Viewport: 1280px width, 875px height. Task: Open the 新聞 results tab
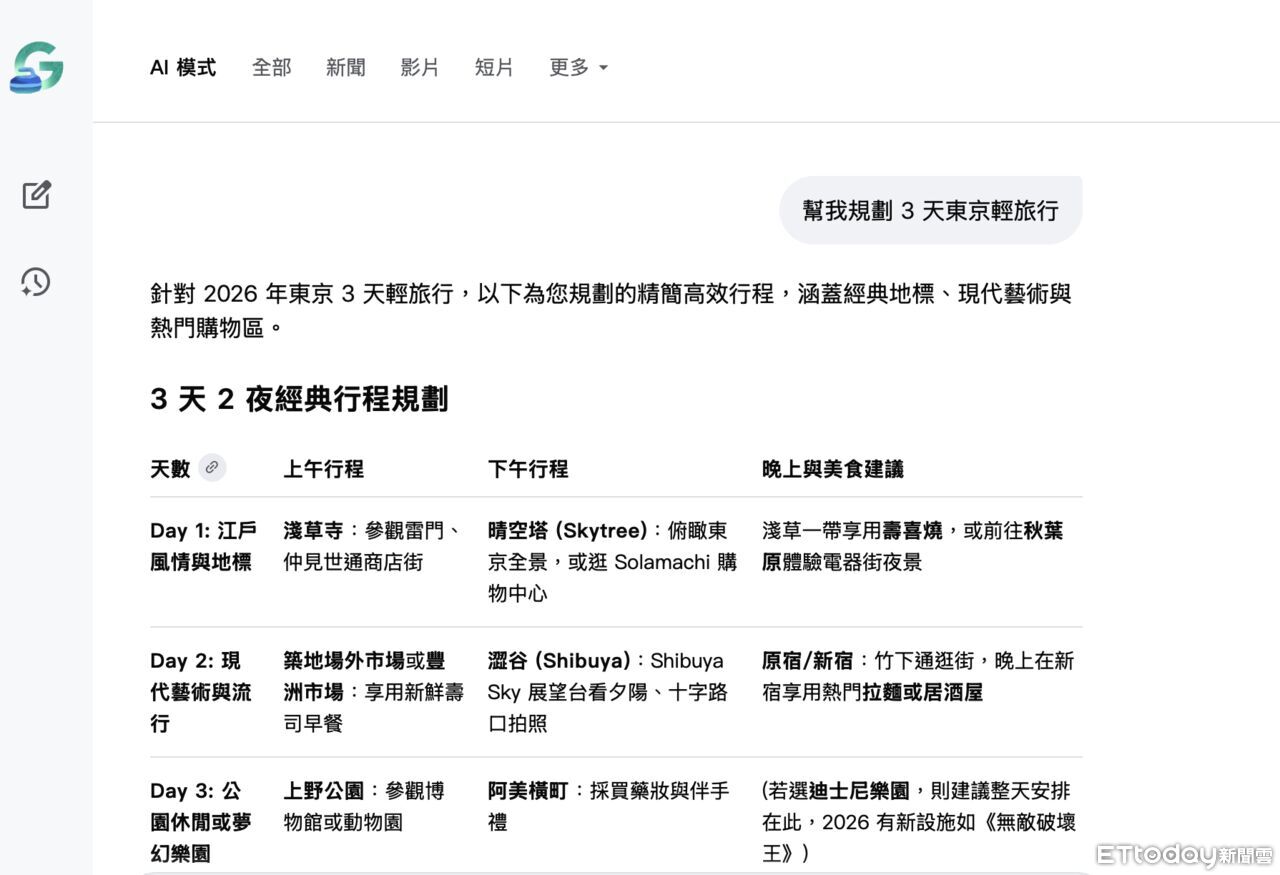click(x=345, y=67)
